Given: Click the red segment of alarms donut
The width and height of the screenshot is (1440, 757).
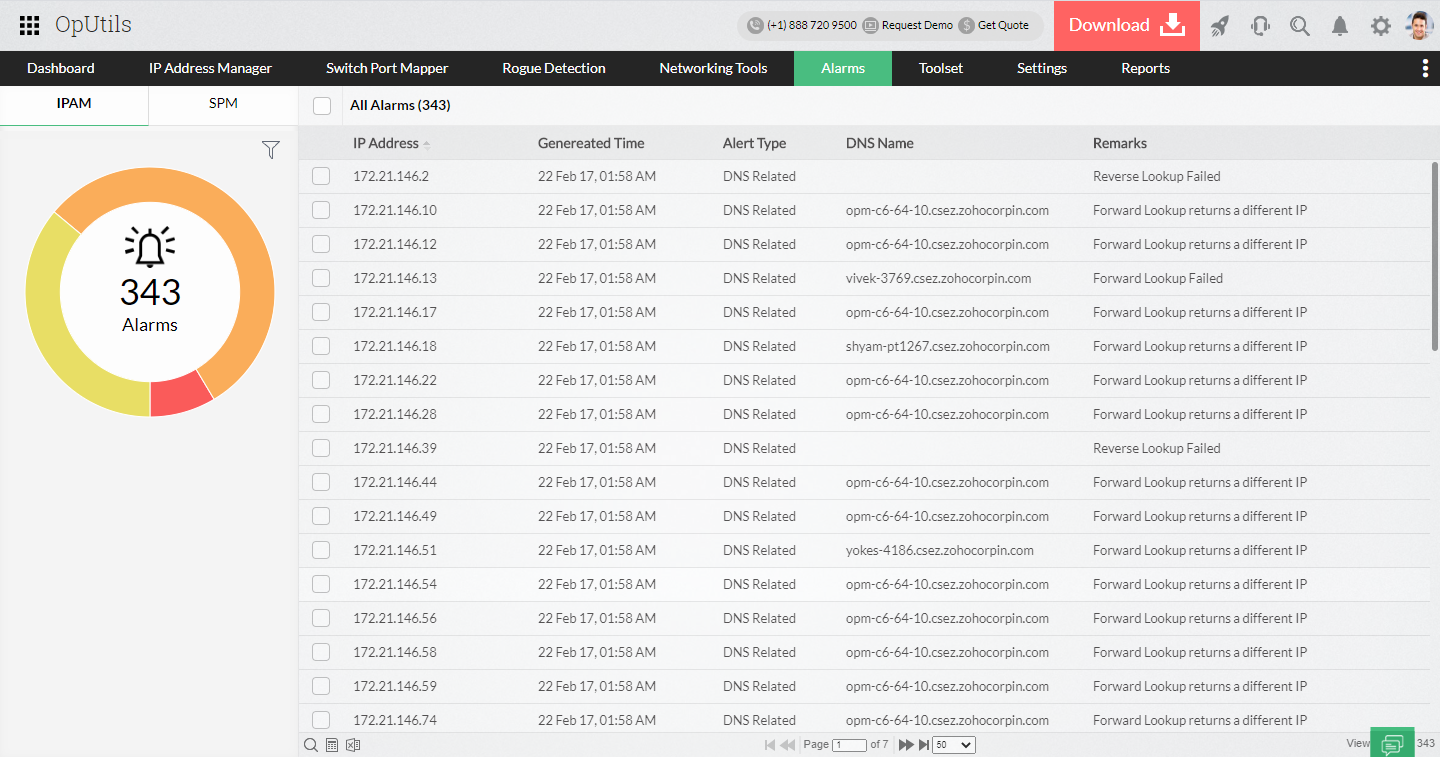Looking at the screenshot, I should tap(178, 396).
